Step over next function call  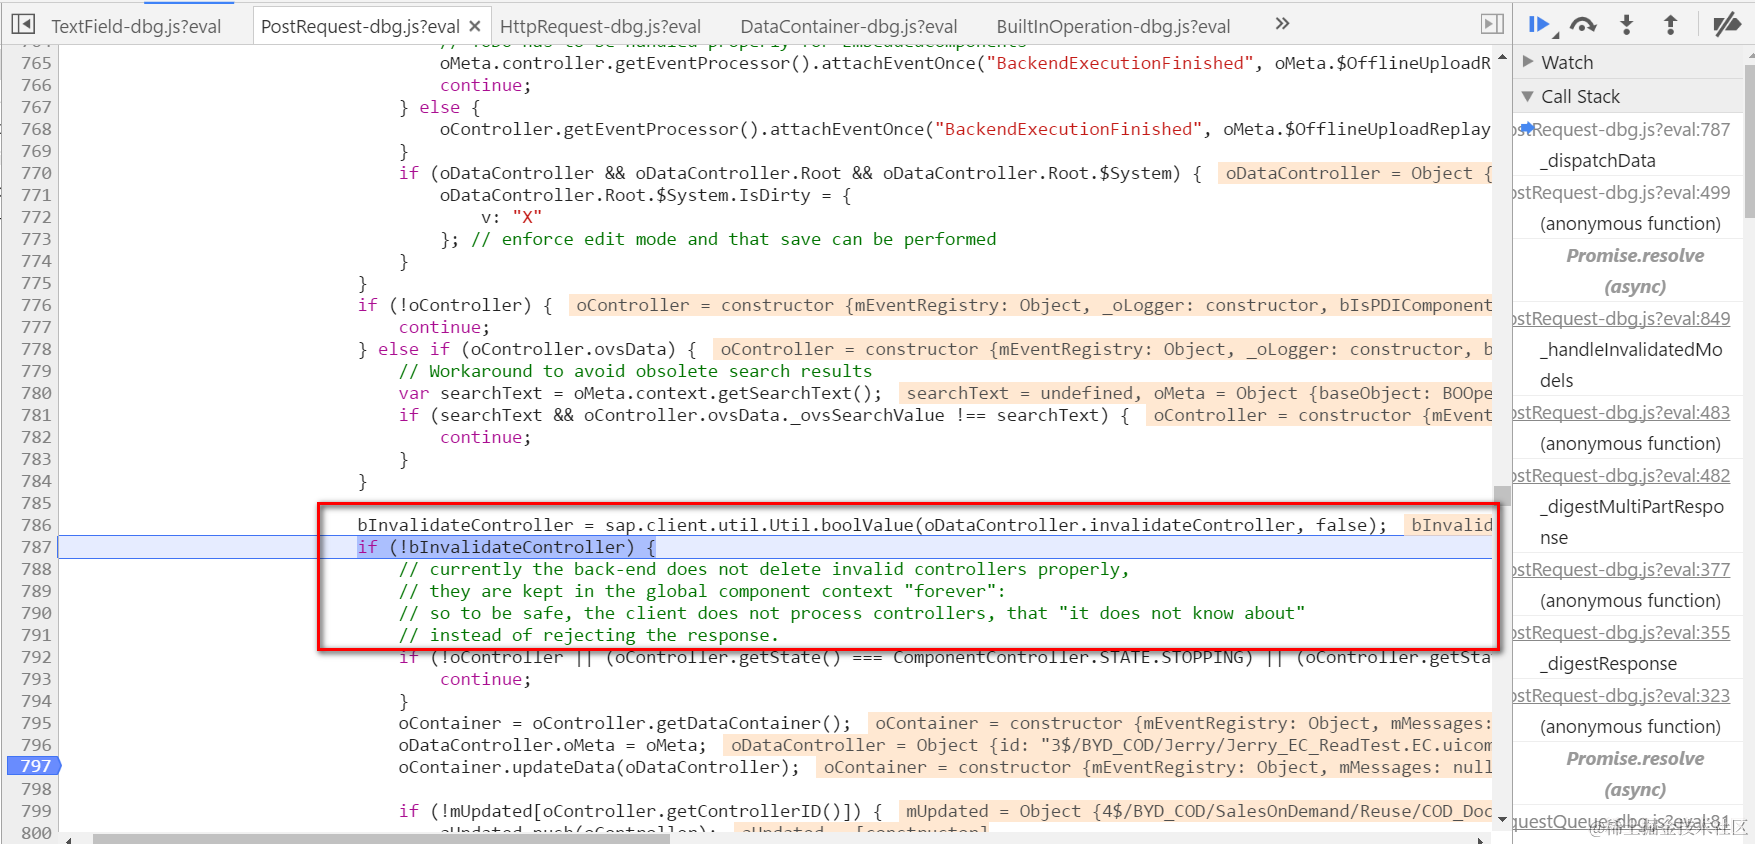1583,24
